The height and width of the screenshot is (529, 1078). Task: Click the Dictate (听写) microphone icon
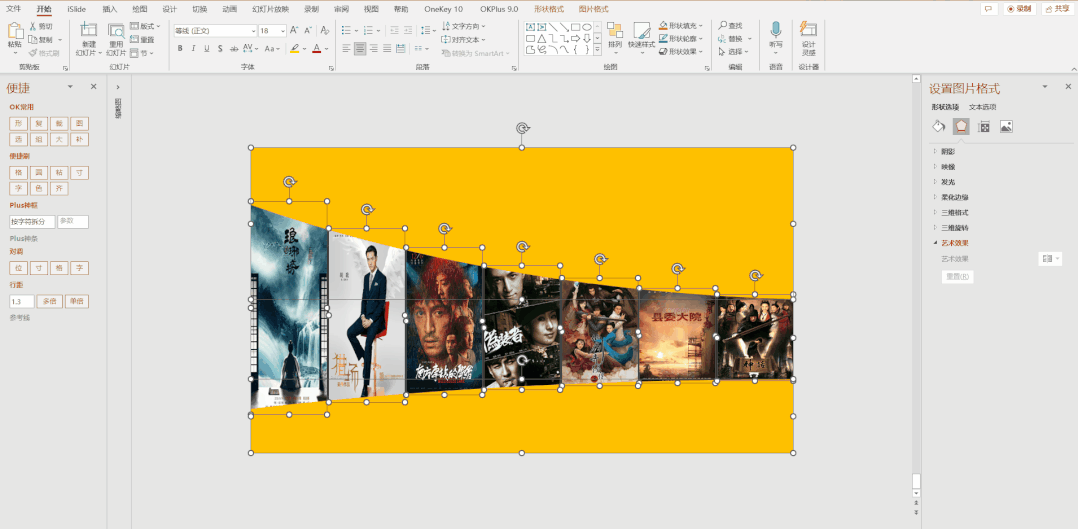(x=776, y=30)
